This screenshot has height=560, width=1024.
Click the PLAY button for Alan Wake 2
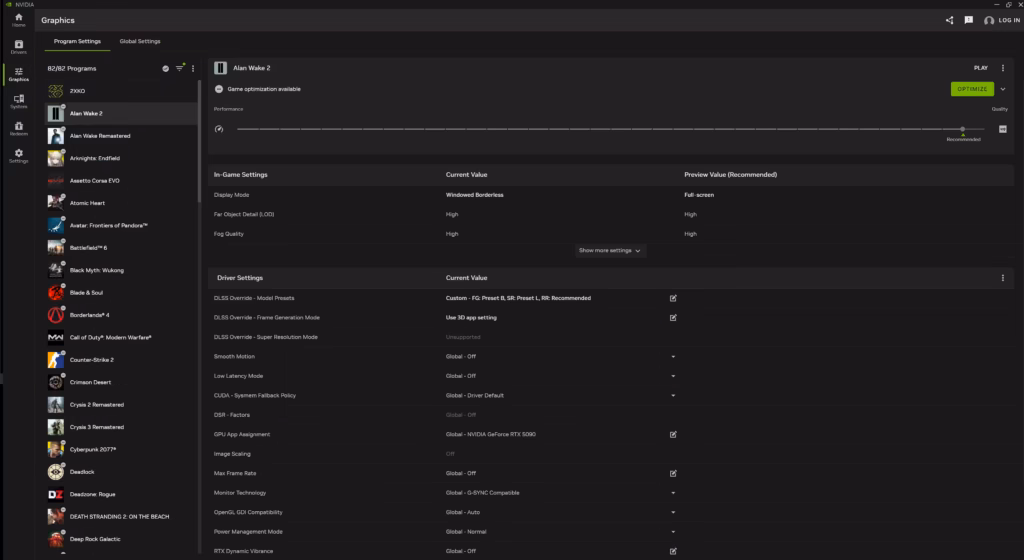point(980,68)
